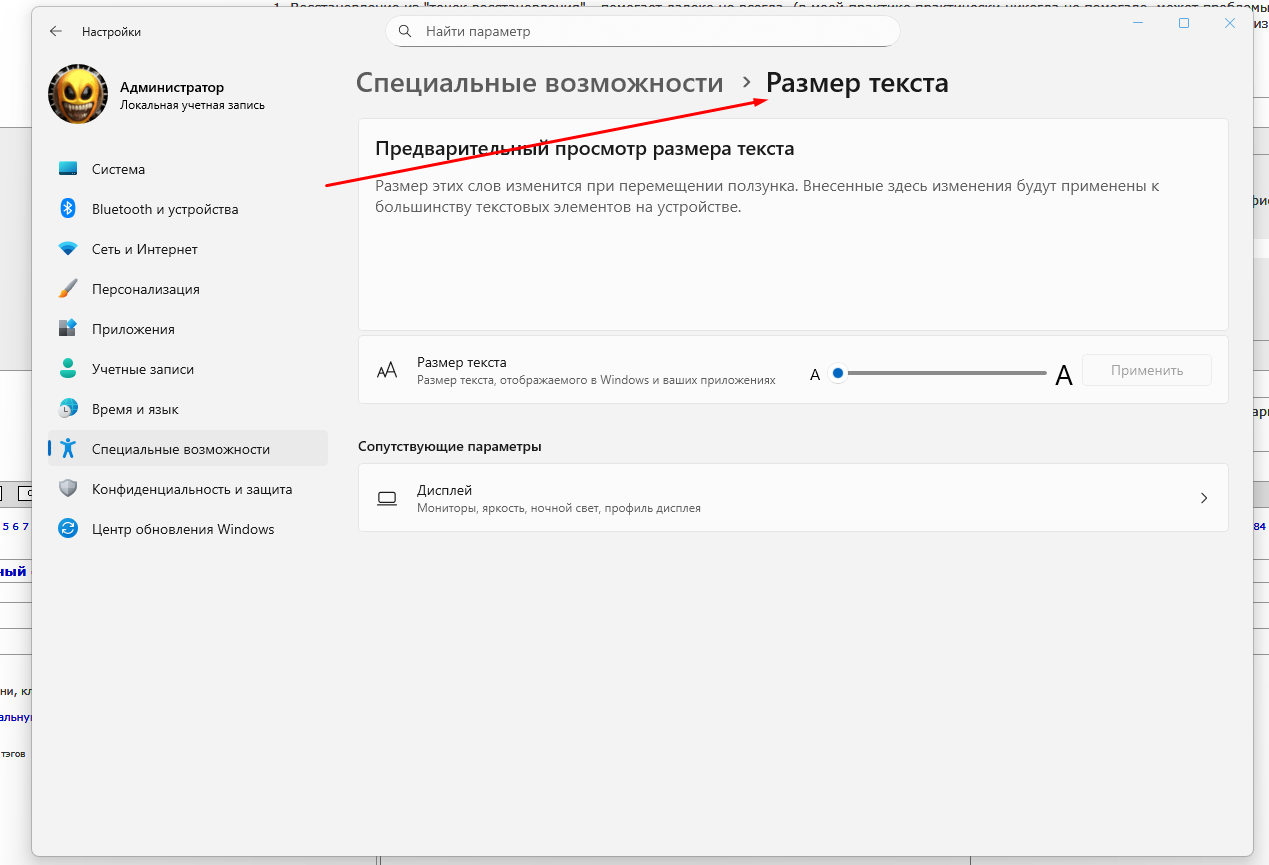Expand the Дисплей chevron arrow
This screenshot has width=1269, height=865.
1203,498
